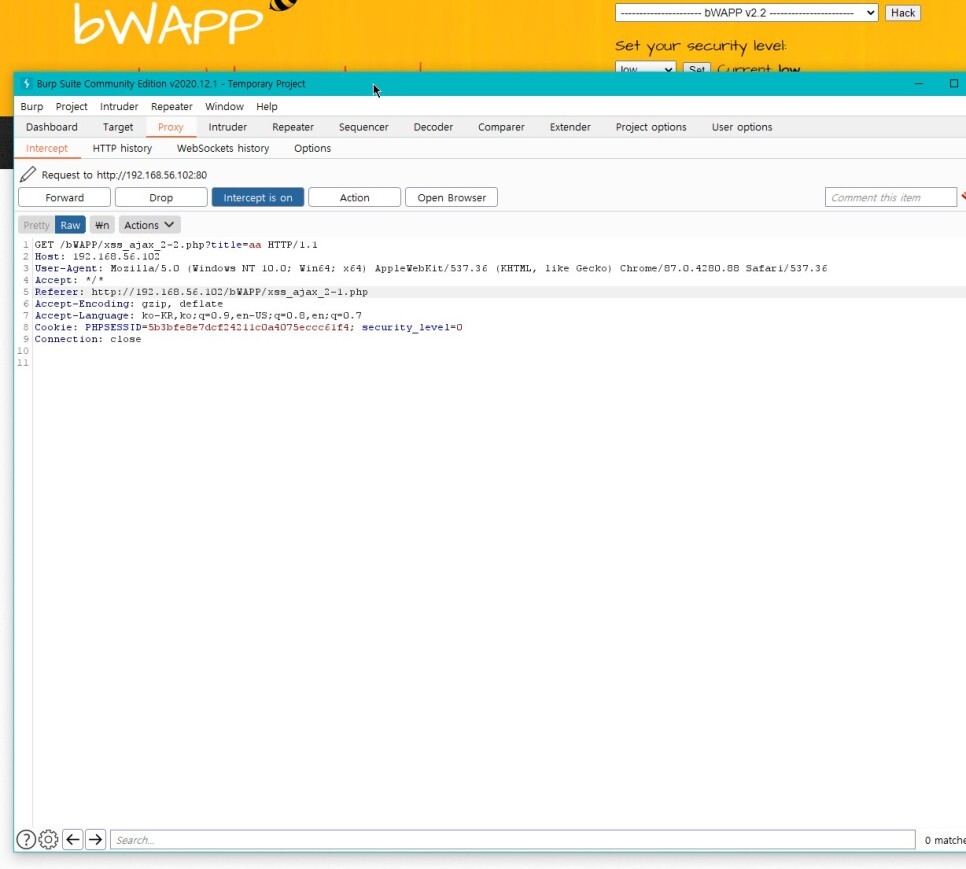
Task: Click the GET request line in editor
Action: click(176, 245)
